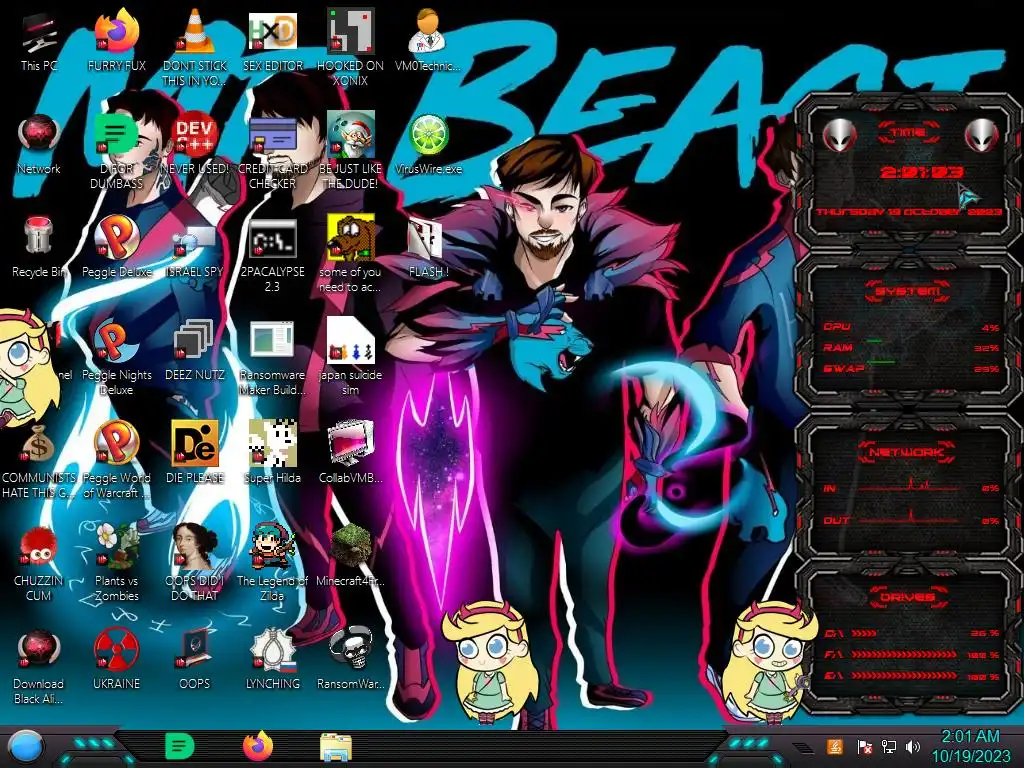Image resolution: width=1024 pixels, height=768 pixels.
Task: Select the E:\ drive usage bar
Action: pos(912,676)
